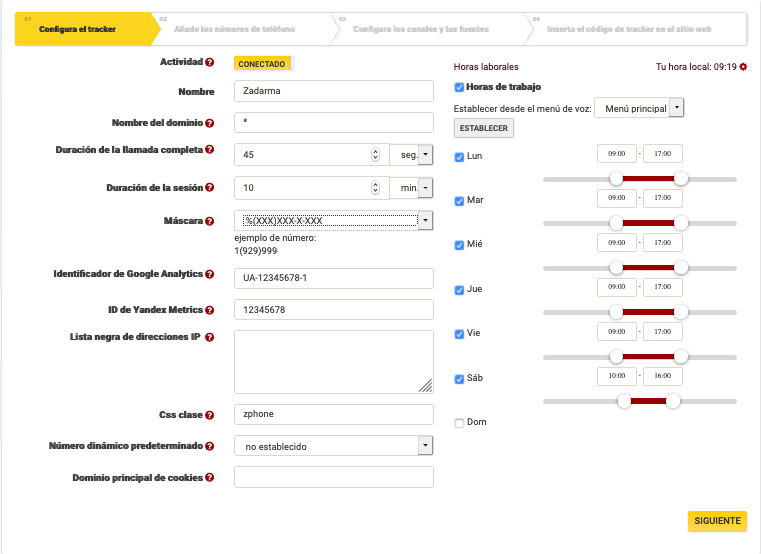Screen dimensions: 761x554
Task: Open help for Dominio principal de cookies
Action: (x=209, y=477)
